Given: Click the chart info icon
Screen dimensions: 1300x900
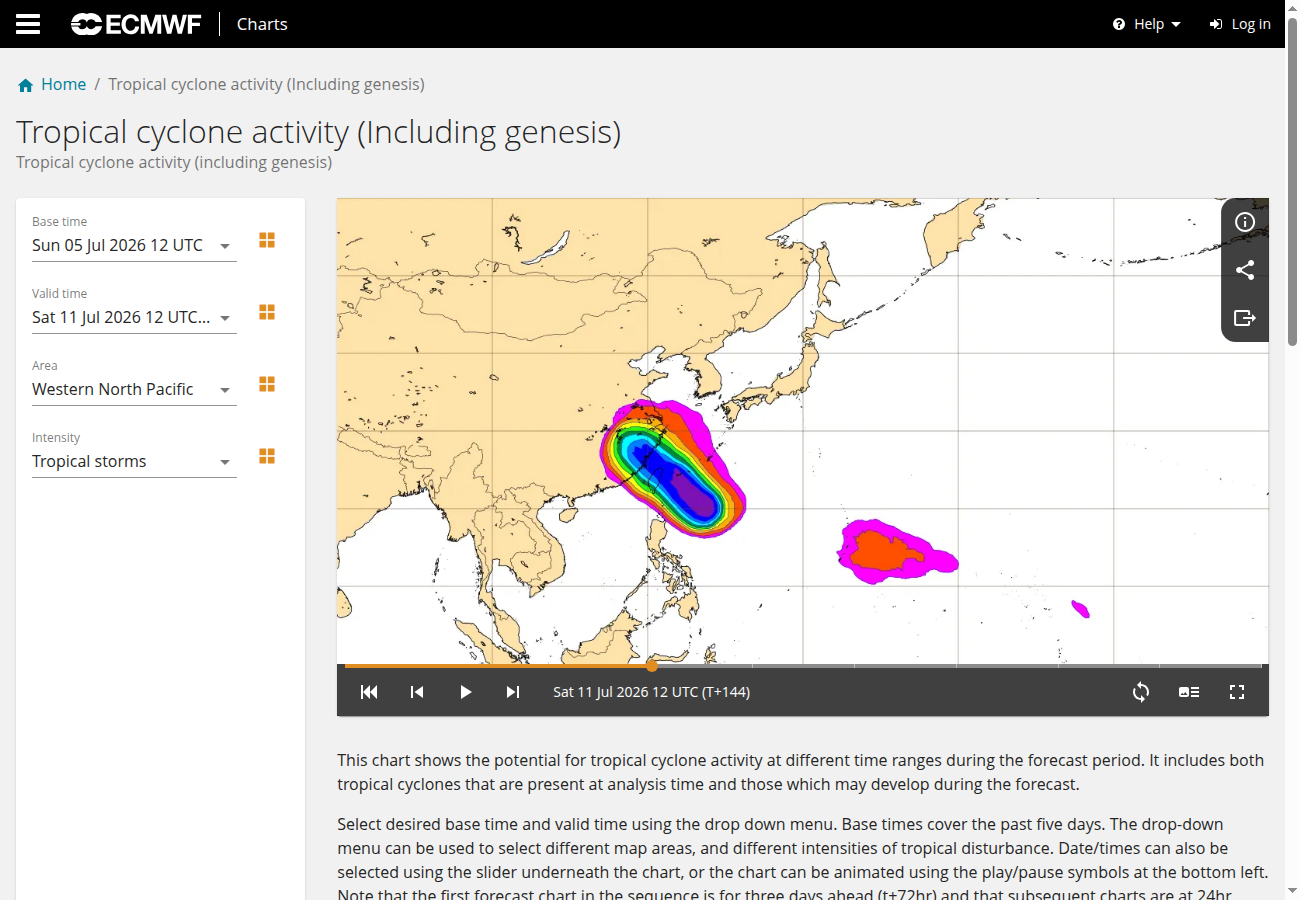Looking at the screenshot, I should point(1245,222).
